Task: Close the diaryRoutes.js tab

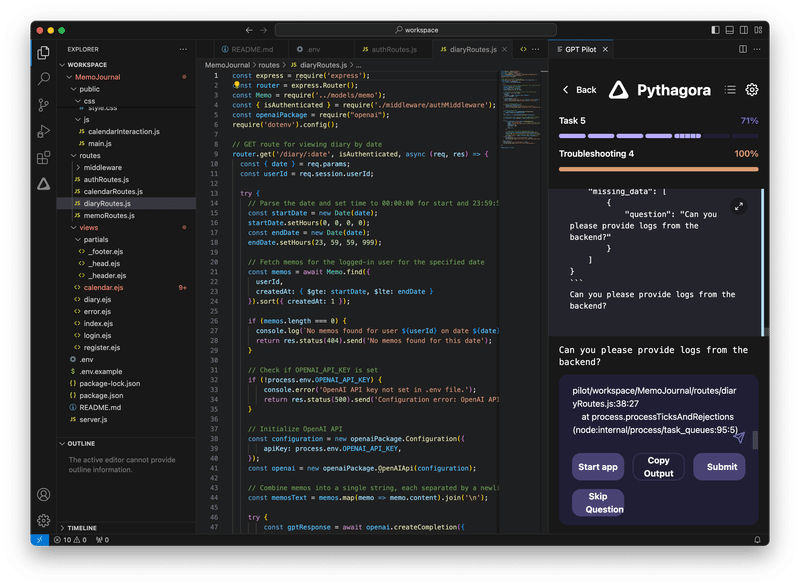Action: tap(505, 49)
